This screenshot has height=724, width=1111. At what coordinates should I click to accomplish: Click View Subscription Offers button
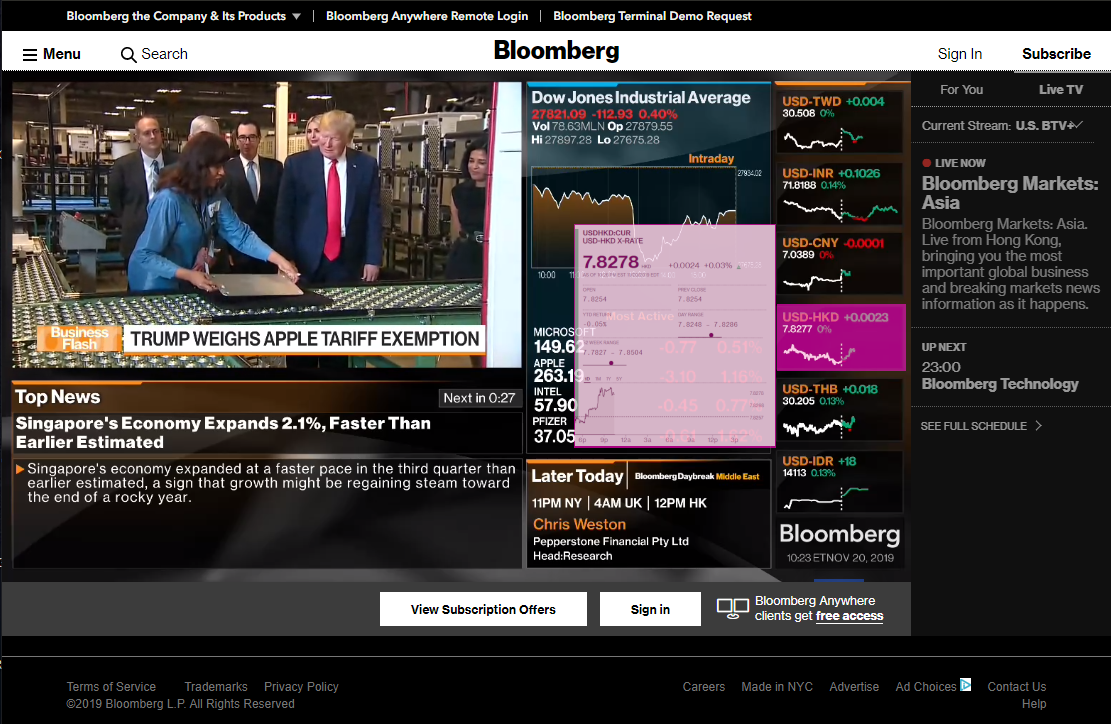(483, 609)
